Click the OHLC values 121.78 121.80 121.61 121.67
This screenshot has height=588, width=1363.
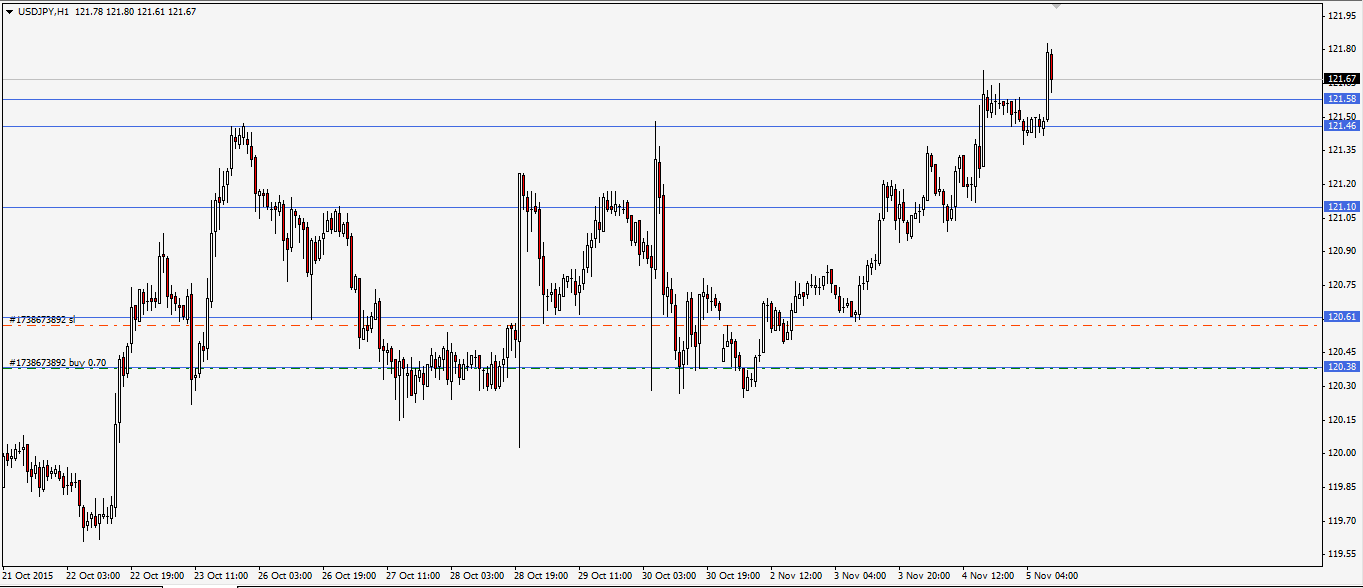pos(136,12)
